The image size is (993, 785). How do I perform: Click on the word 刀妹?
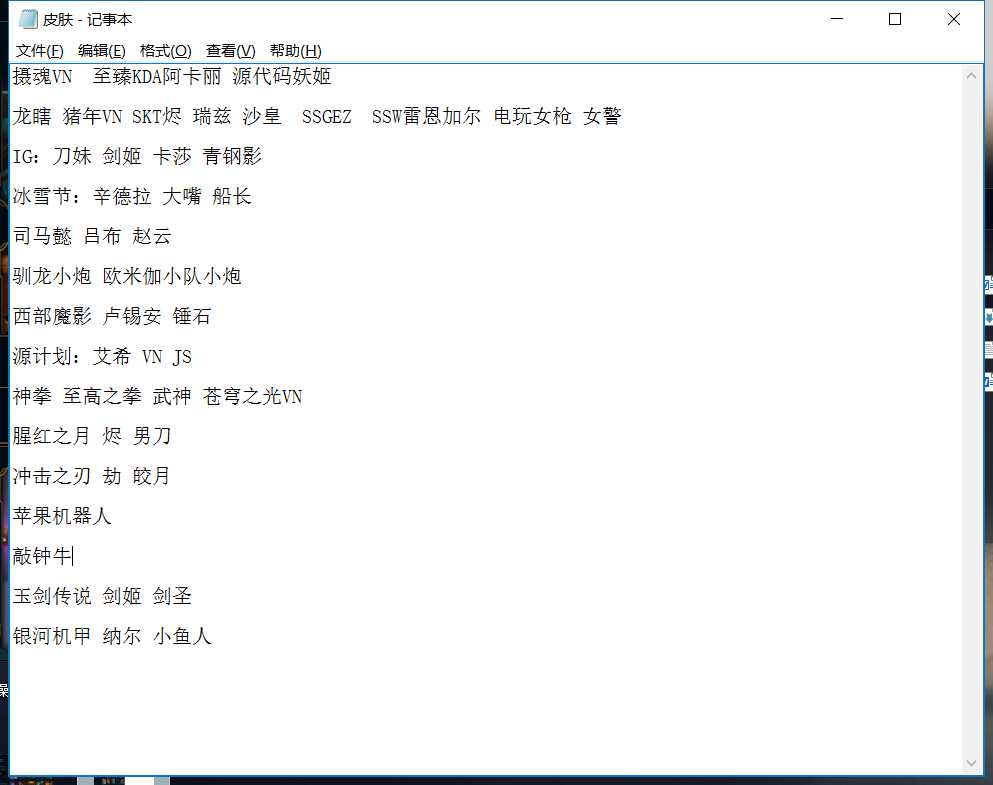tap(72, 156)
